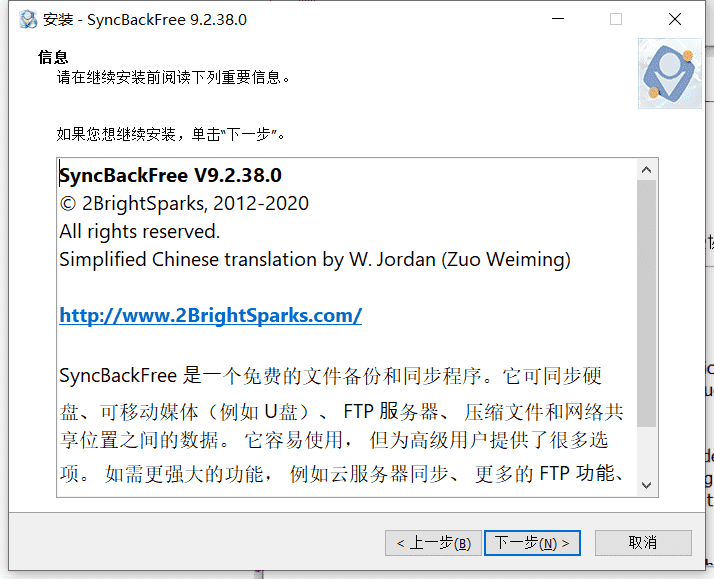Click the instruction '如果您想继续安装，单击"下一步"。'
Viewport: 714px width, 579px height.
pyautogui.click(x=171, y=134)
